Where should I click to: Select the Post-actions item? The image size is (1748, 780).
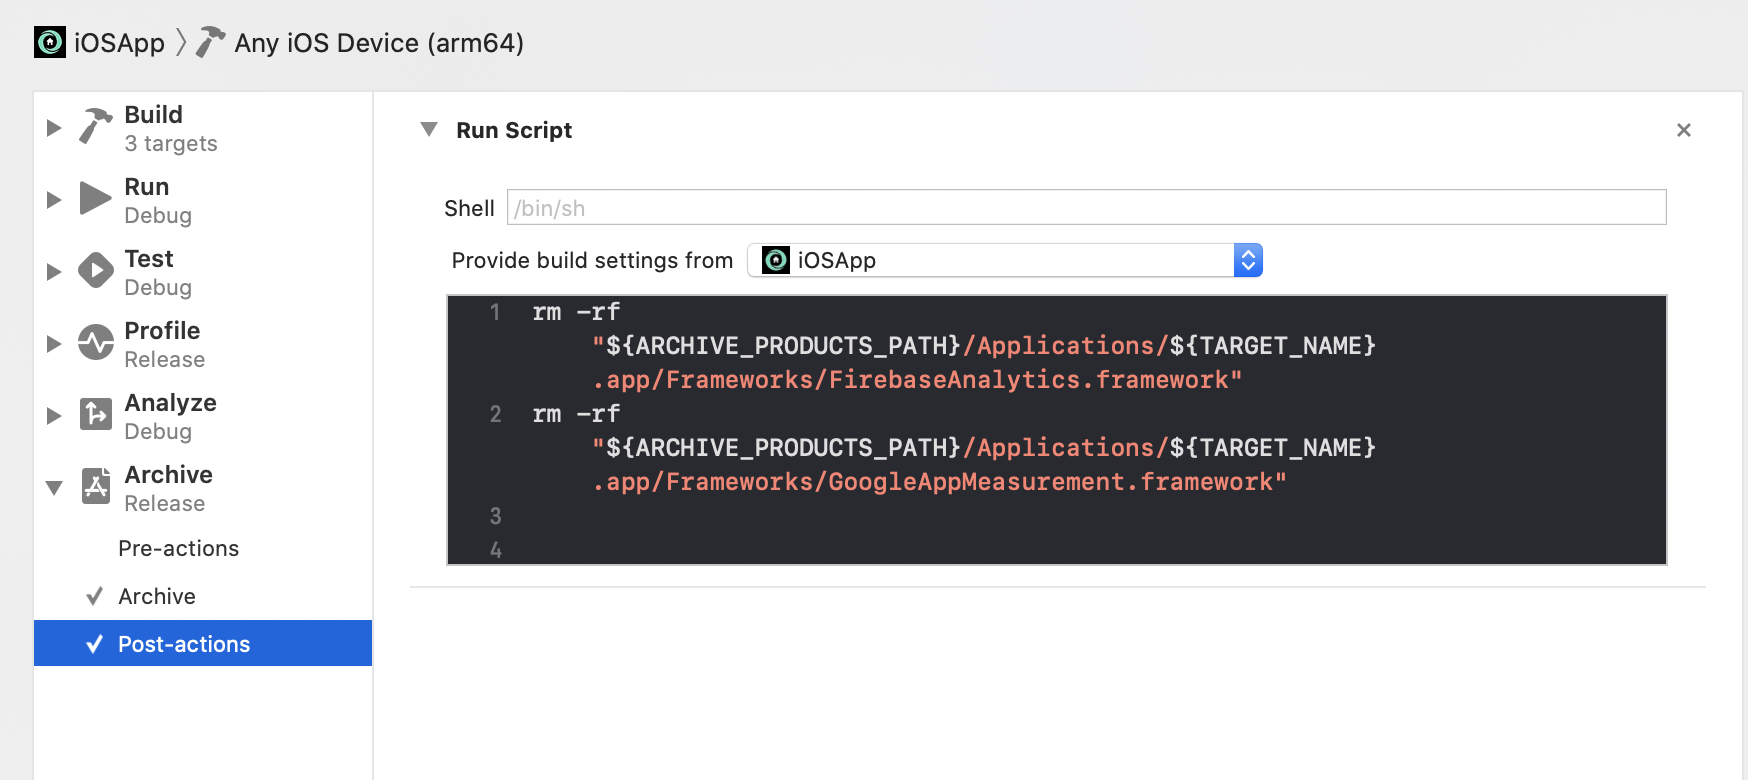click(203, 643)
